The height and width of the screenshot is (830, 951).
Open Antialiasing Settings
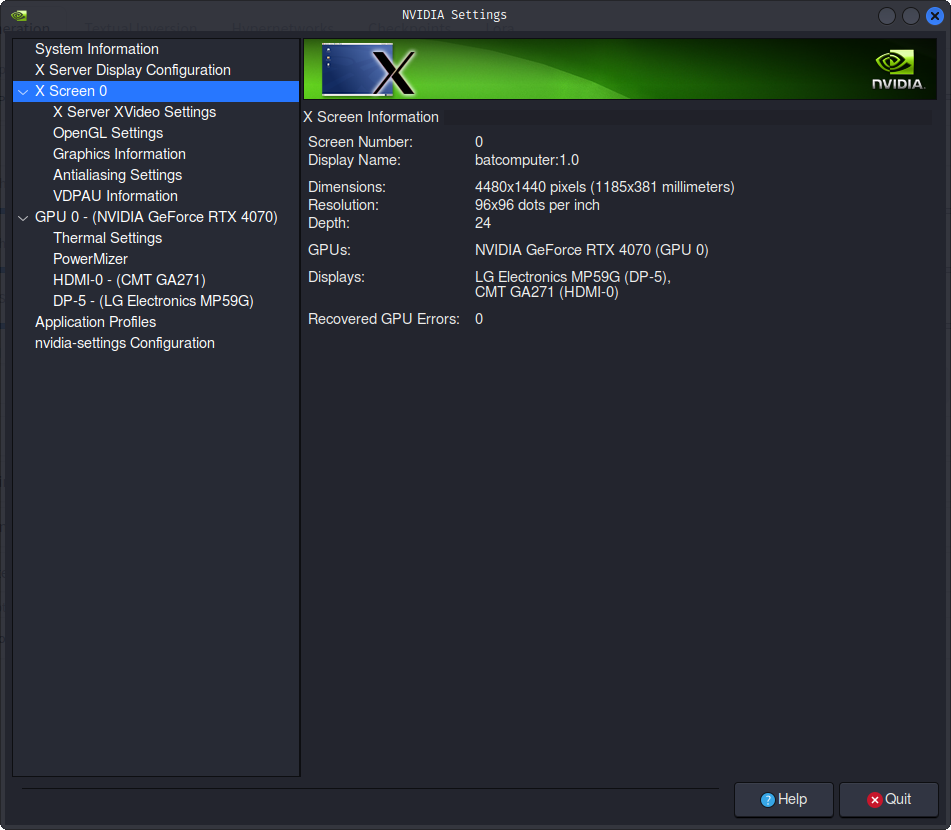117,175
